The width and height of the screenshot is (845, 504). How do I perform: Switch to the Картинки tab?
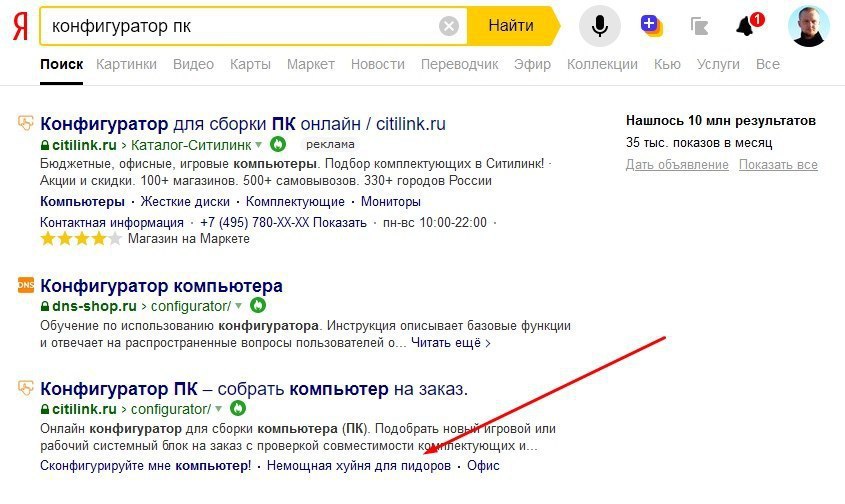(x=126, y=64)
